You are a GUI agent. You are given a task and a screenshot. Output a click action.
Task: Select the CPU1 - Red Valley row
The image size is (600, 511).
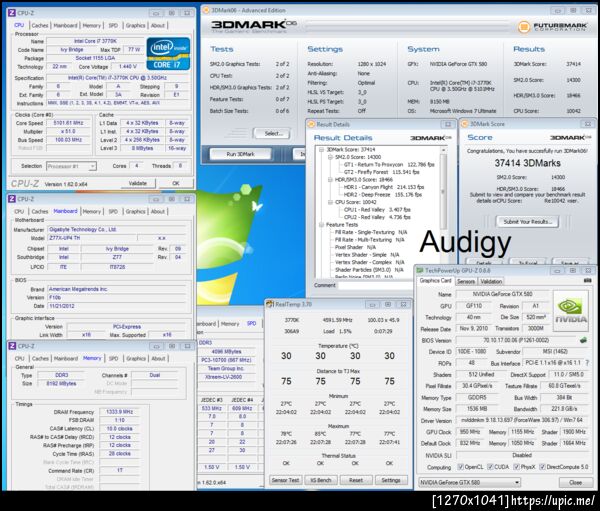(377, 210)
